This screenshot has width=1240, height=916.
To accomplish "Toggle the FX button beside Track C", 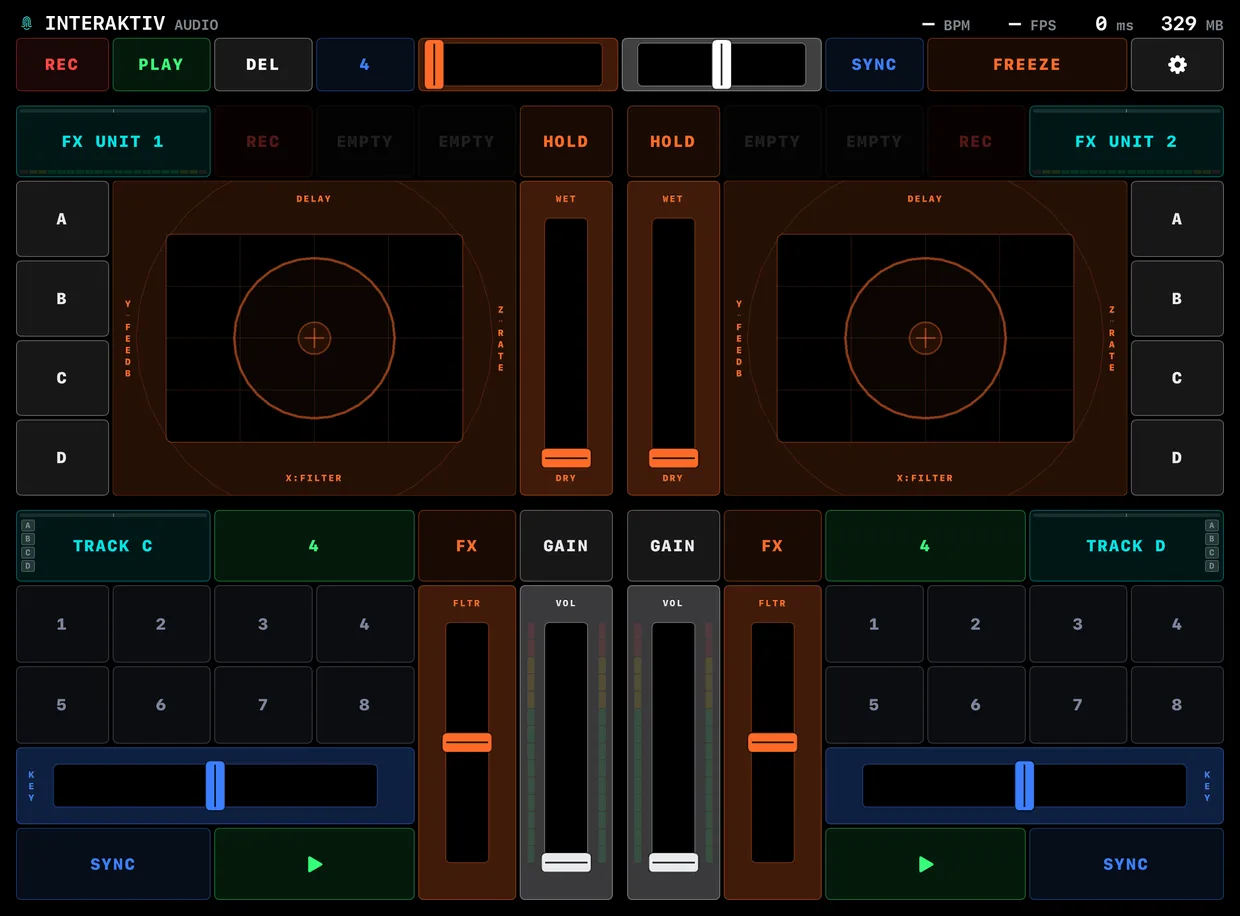I will coord(467,546).
